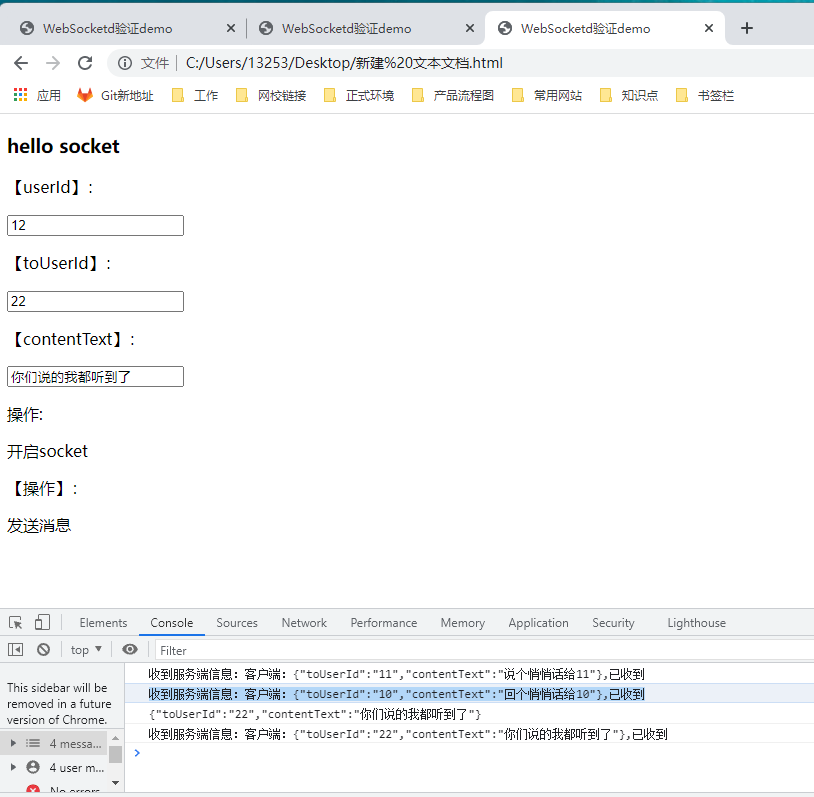This screenshot has width=814, height=797.
Task: Click the sidebar scrollbar down arrow
Action: (115, 782)
